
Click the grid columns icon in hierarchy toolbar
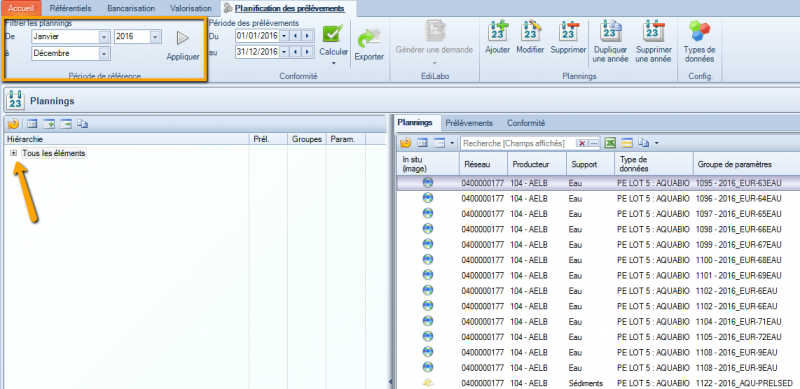click(32, 124)
